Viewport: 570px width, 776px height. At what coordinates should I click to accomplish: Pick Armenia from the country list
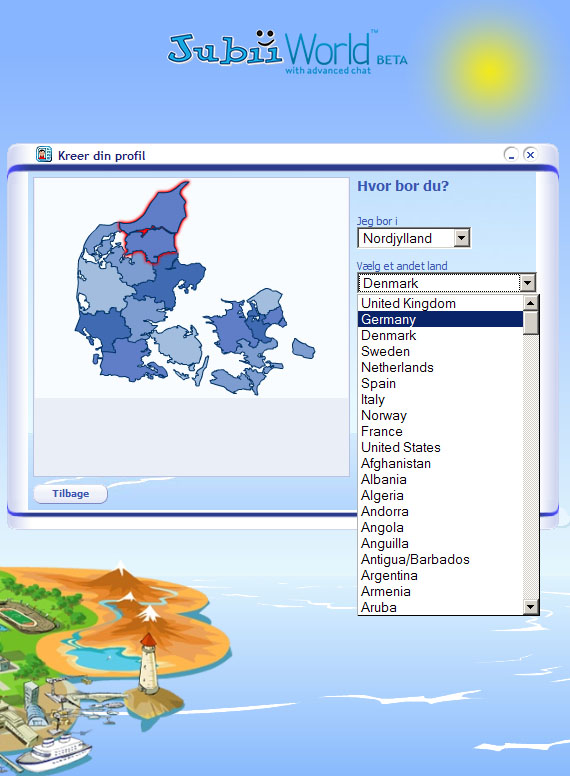tap(440, 591)
